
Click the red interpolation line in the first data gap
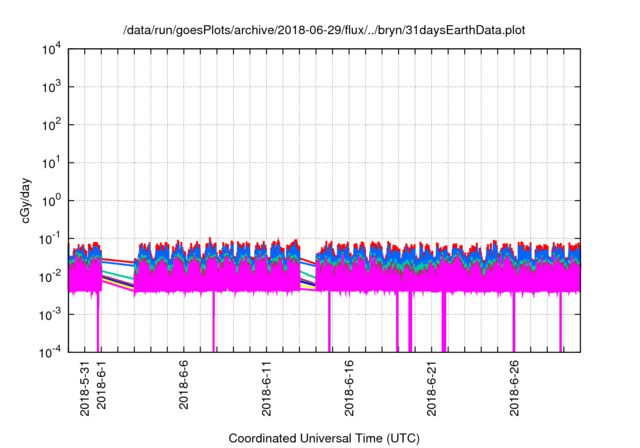118,261
